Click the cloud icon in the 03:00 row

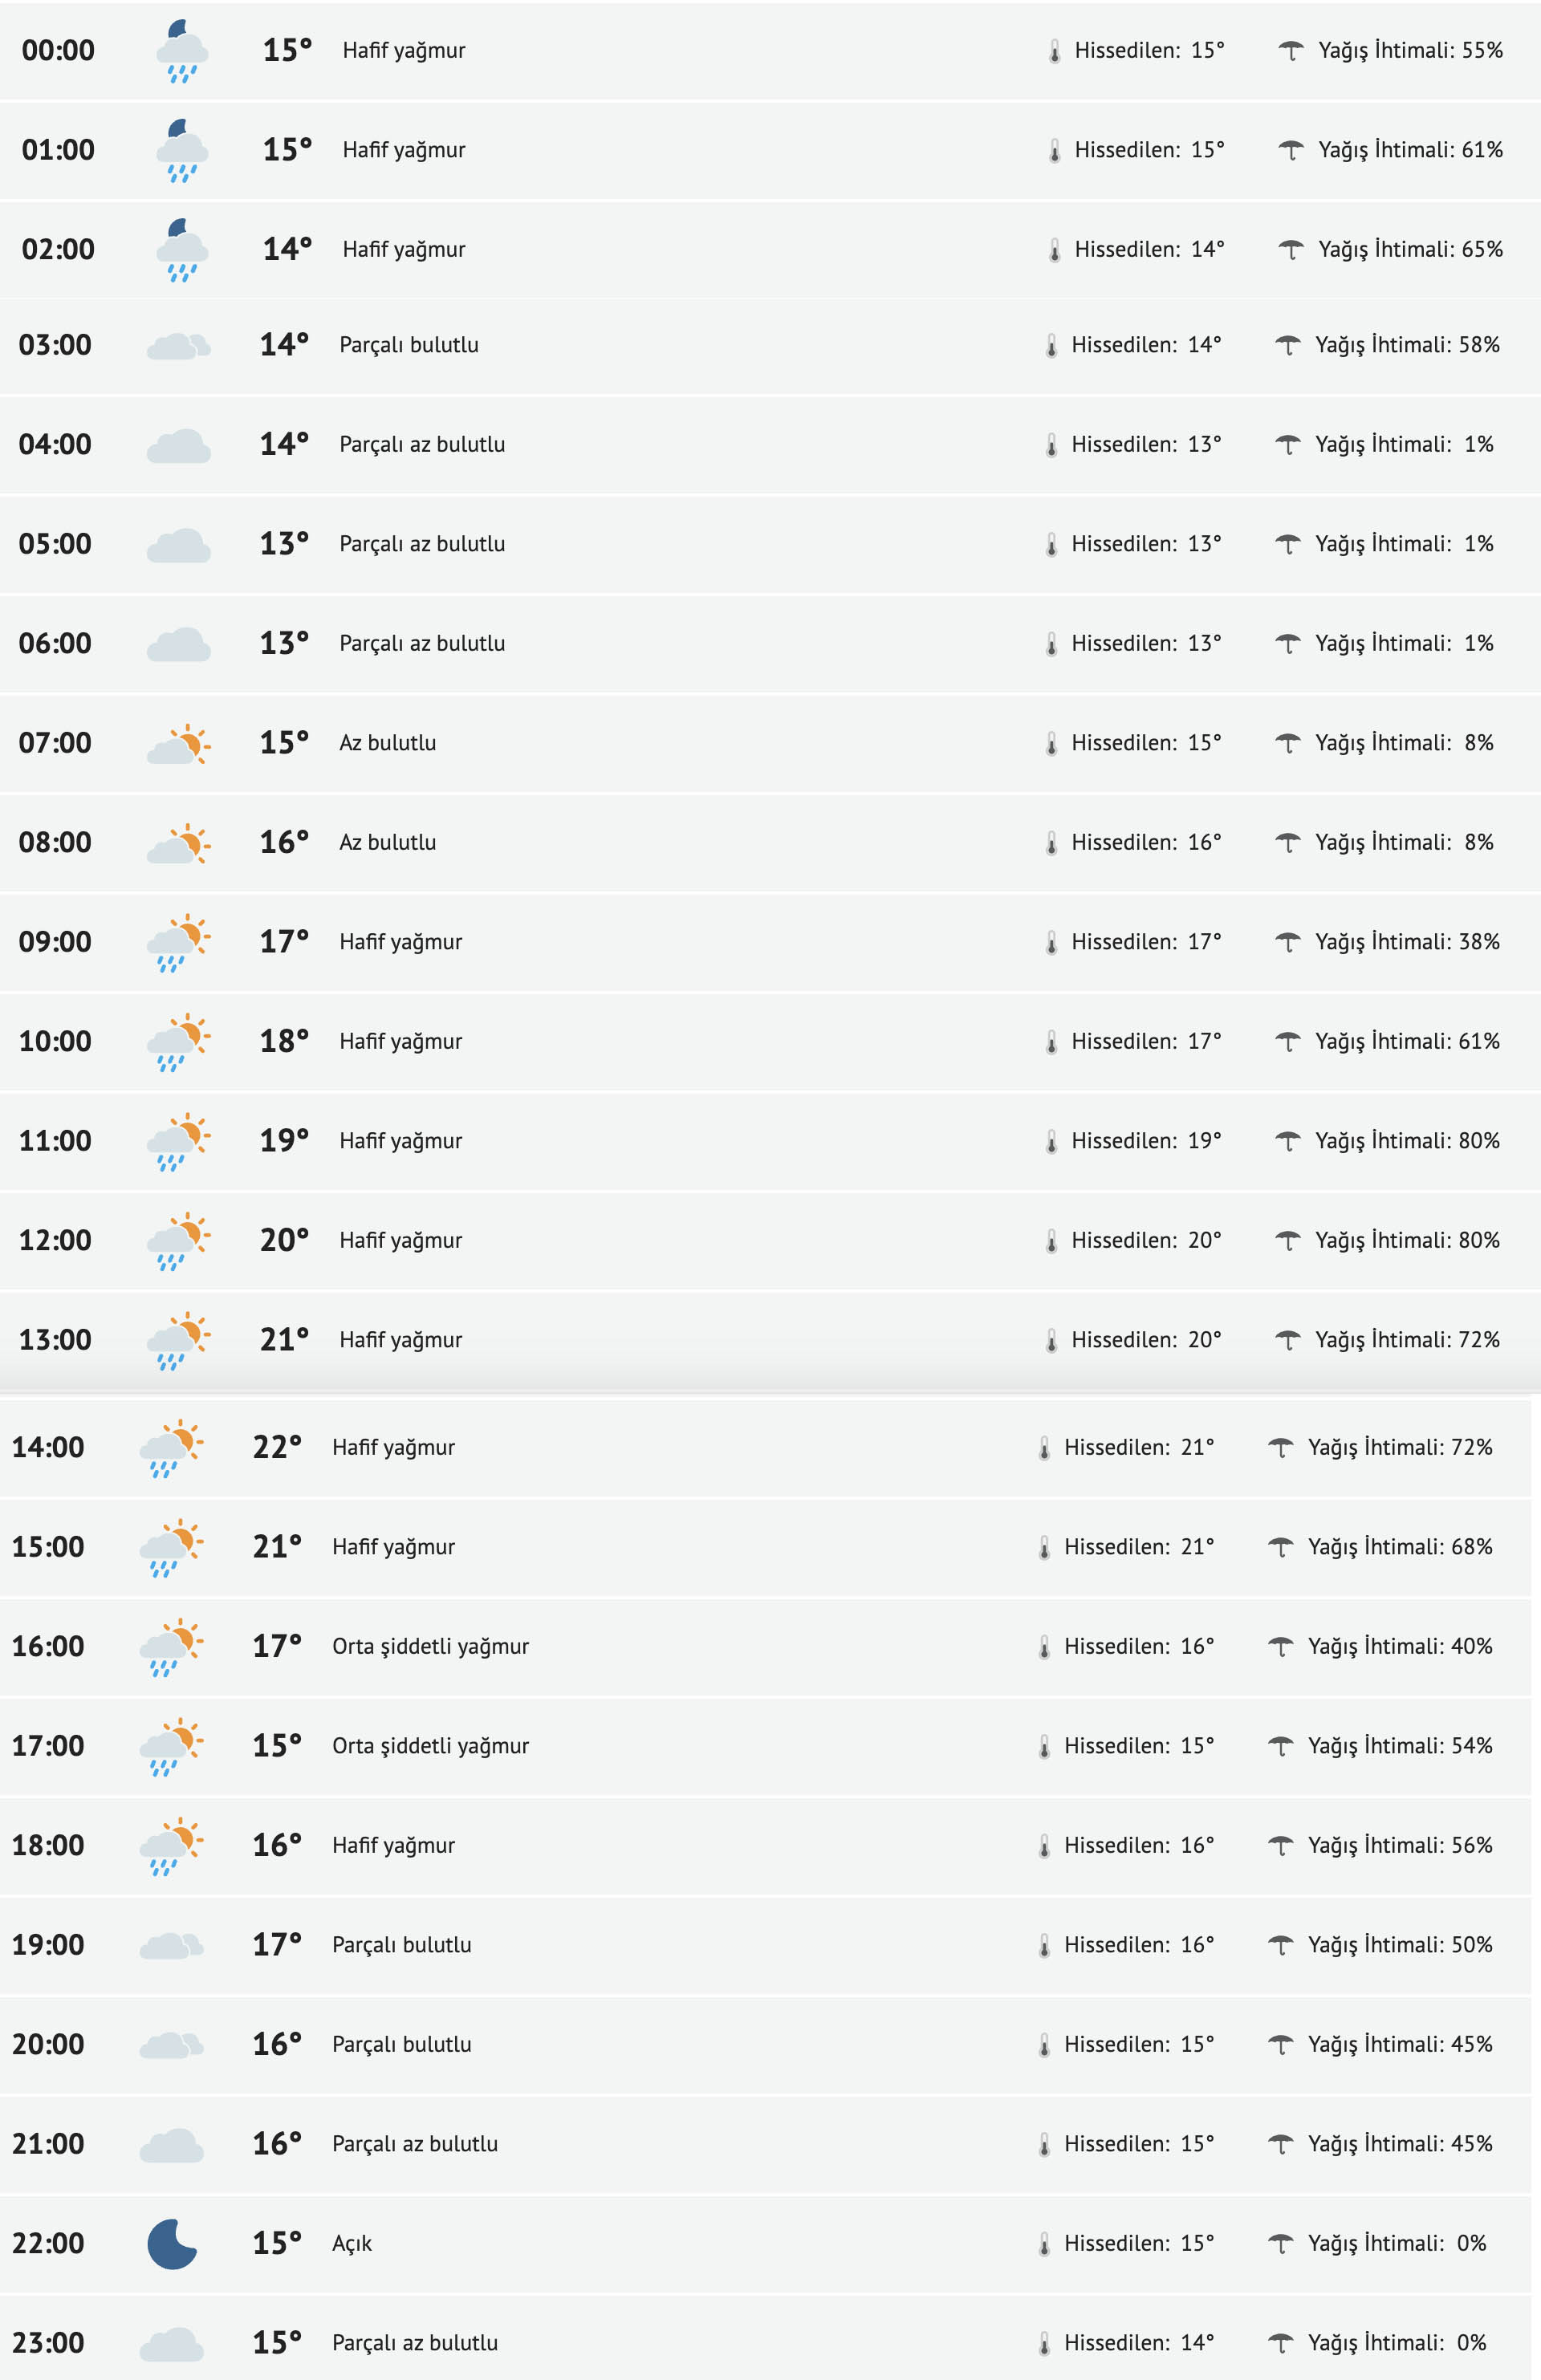pyautogui.click(x=178, y=346)
